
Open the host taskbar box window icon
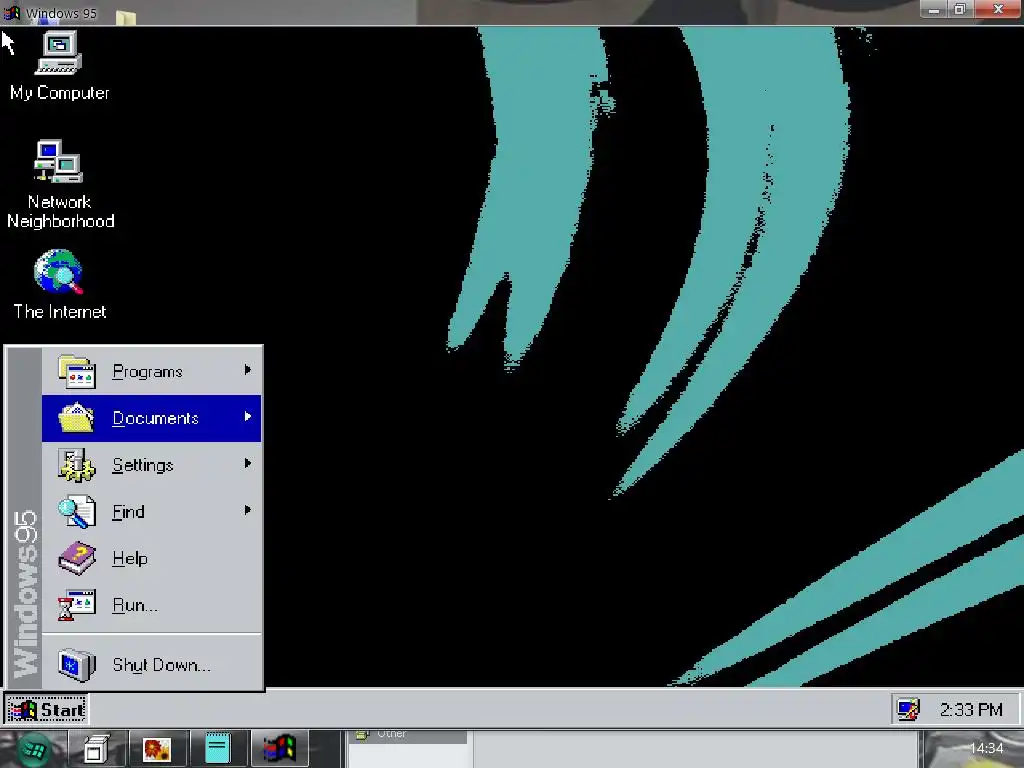95,750
